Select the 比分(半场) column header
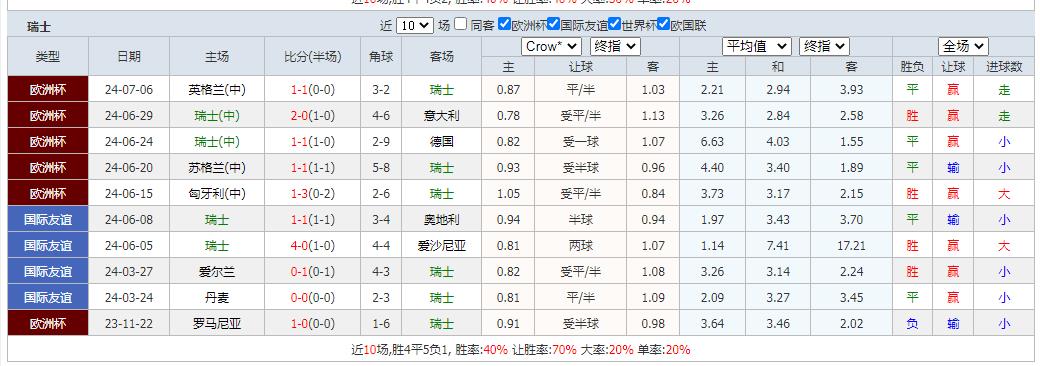Viewport: 1040px width, 366px height. pyautogui.click(x=312, y=56)
